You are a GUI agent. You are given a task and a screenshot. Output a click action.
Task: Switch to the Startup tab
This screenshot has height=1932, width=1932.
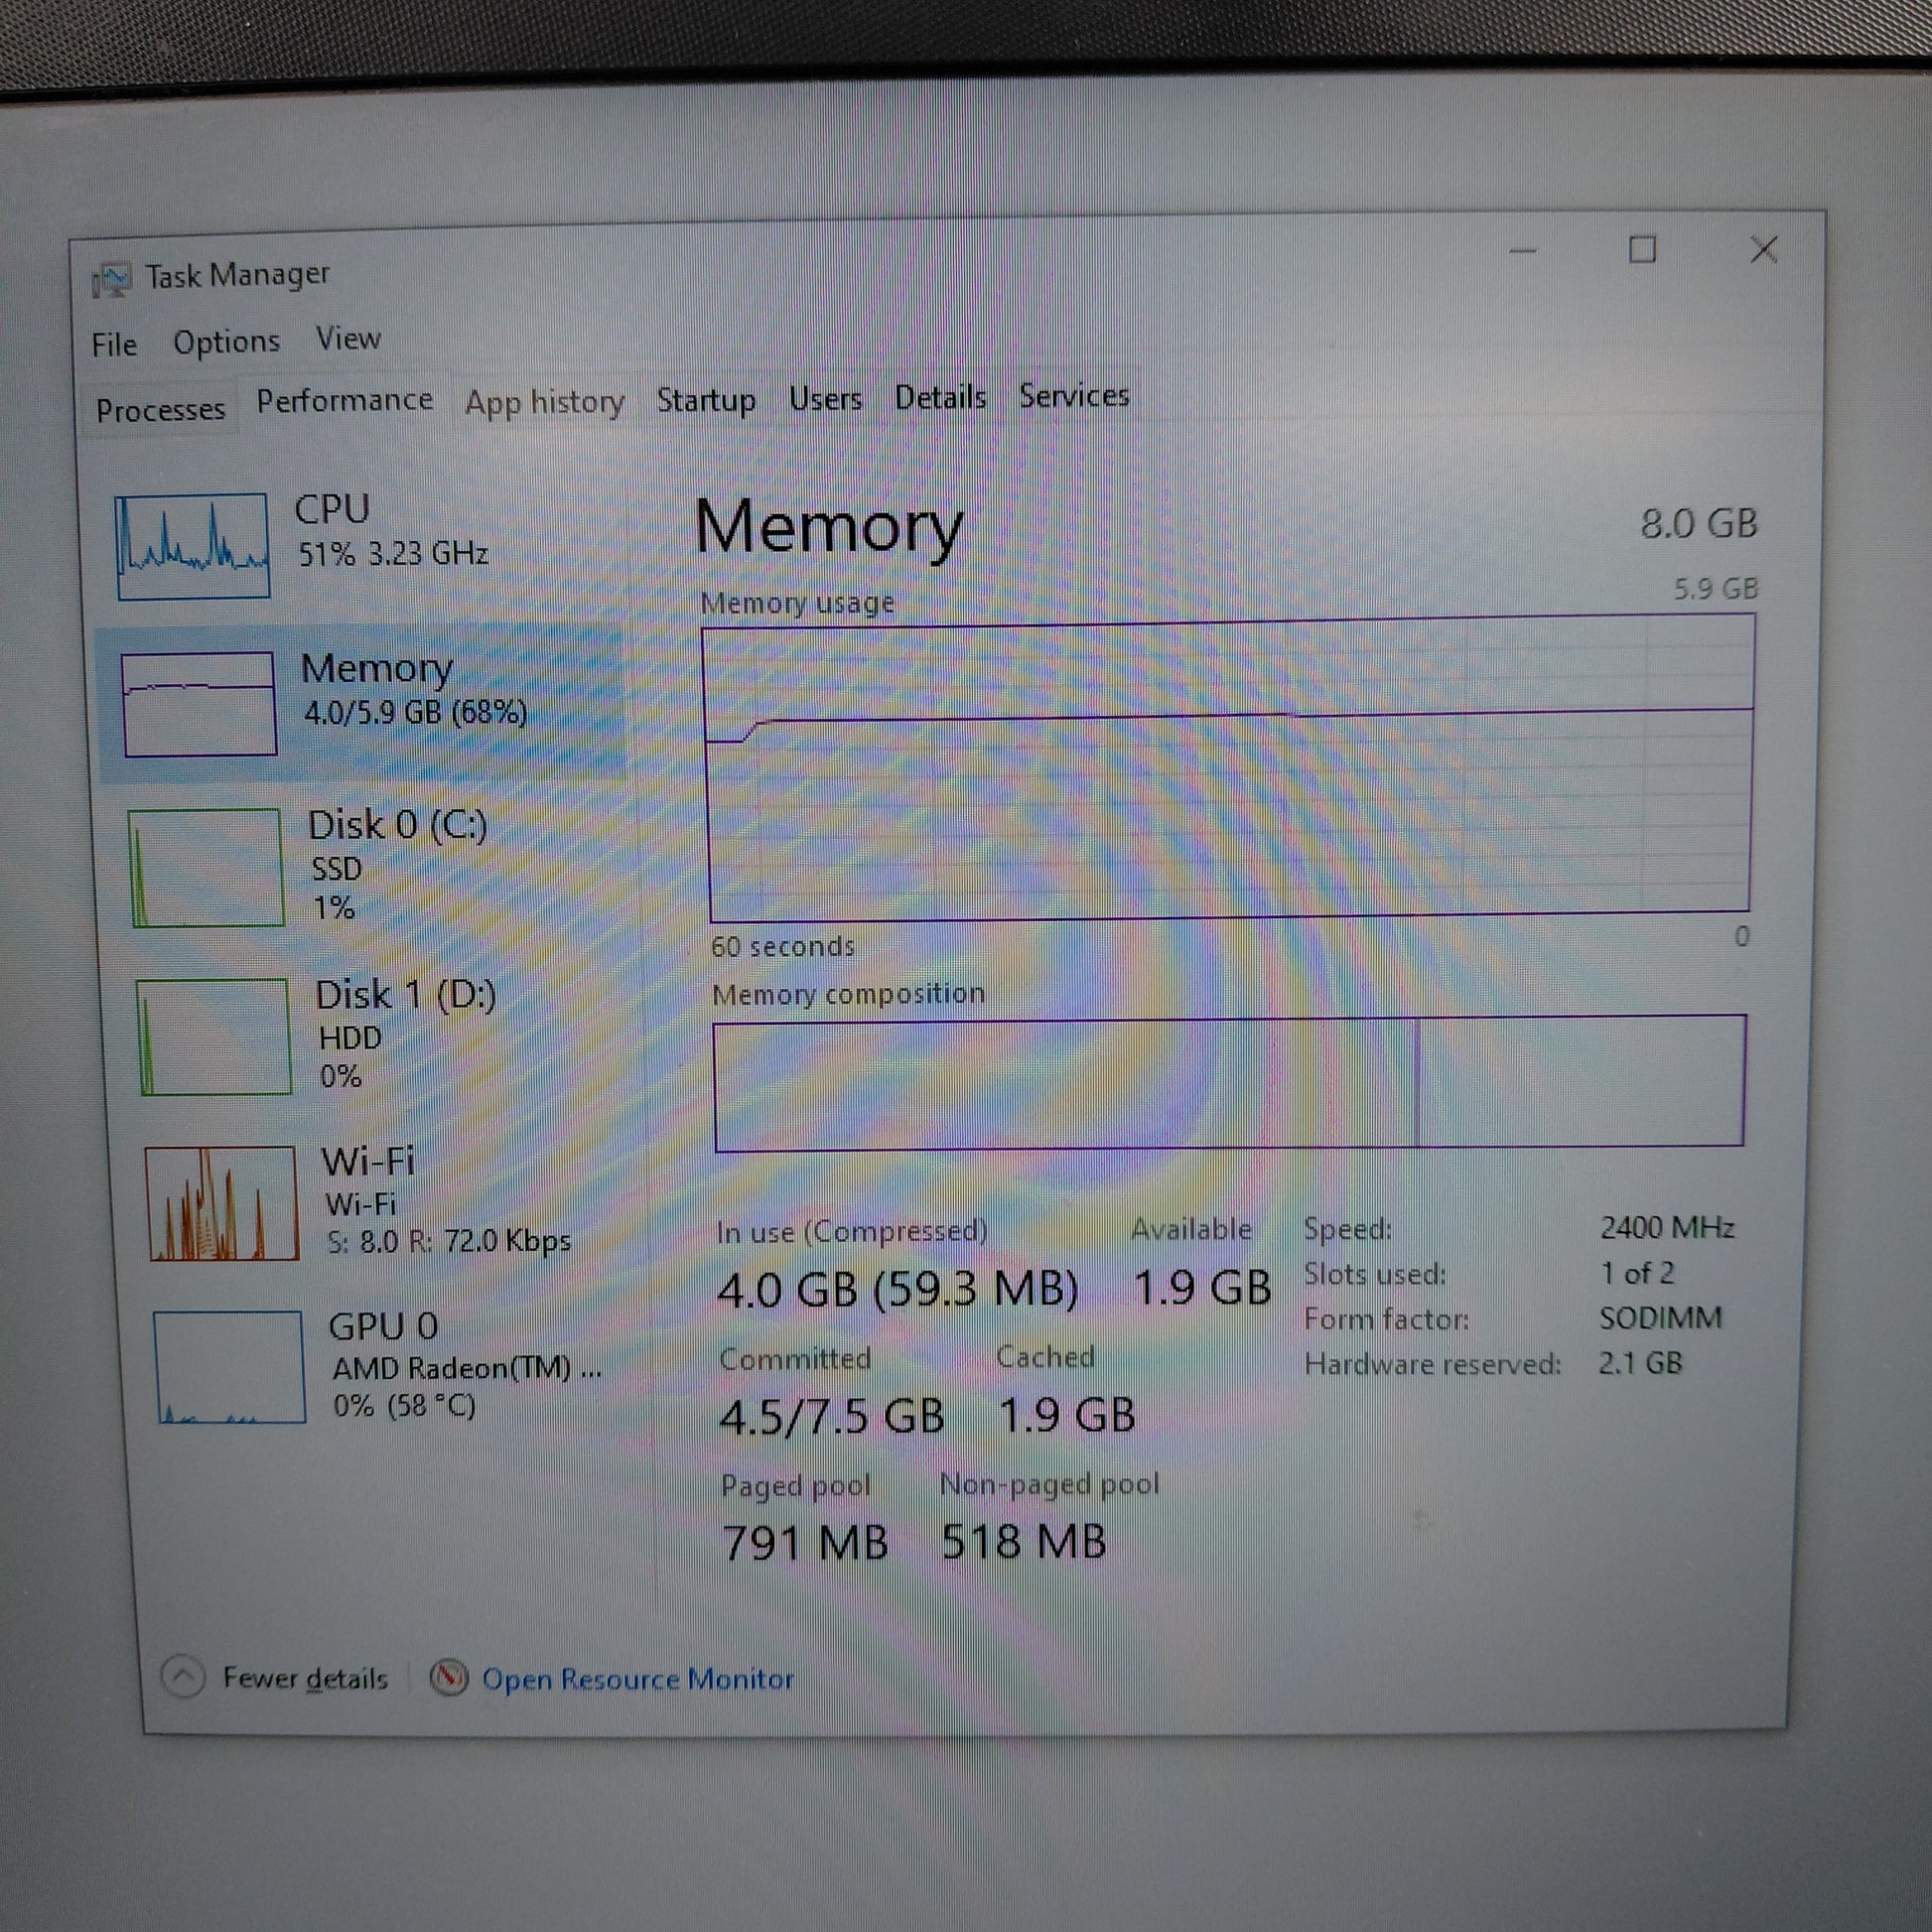705,400
